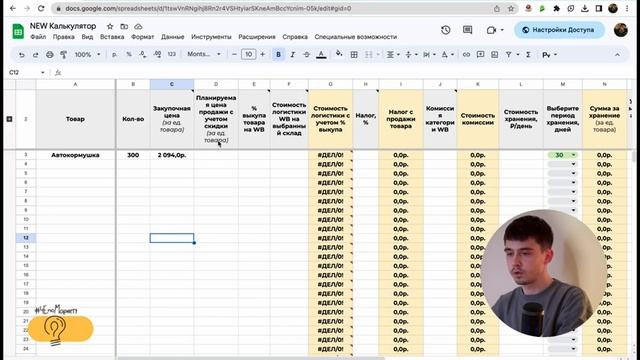Image resolution: width=640 pixels, height=360 pixels.
Task: Format cell as percent
Action: (129, 54)
